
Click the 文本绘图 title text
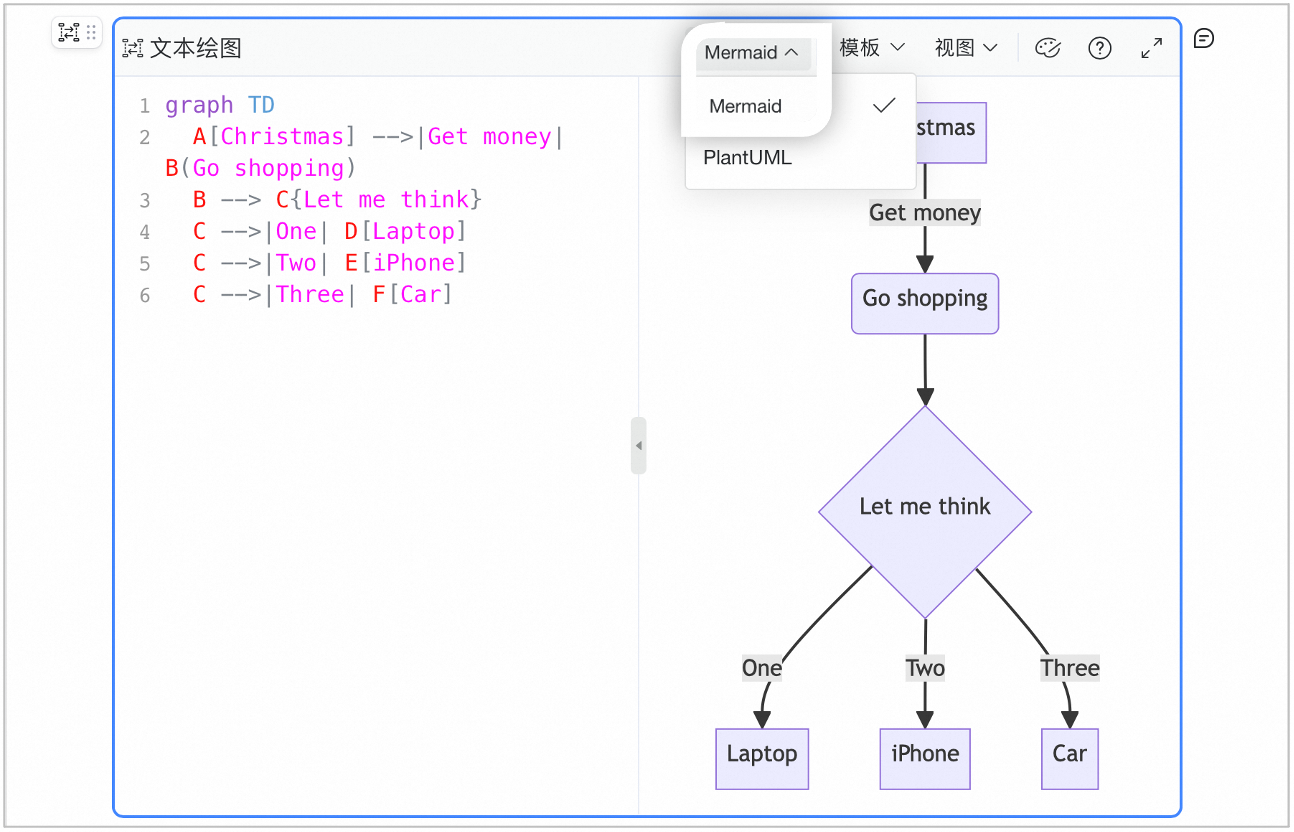(196, 48)
